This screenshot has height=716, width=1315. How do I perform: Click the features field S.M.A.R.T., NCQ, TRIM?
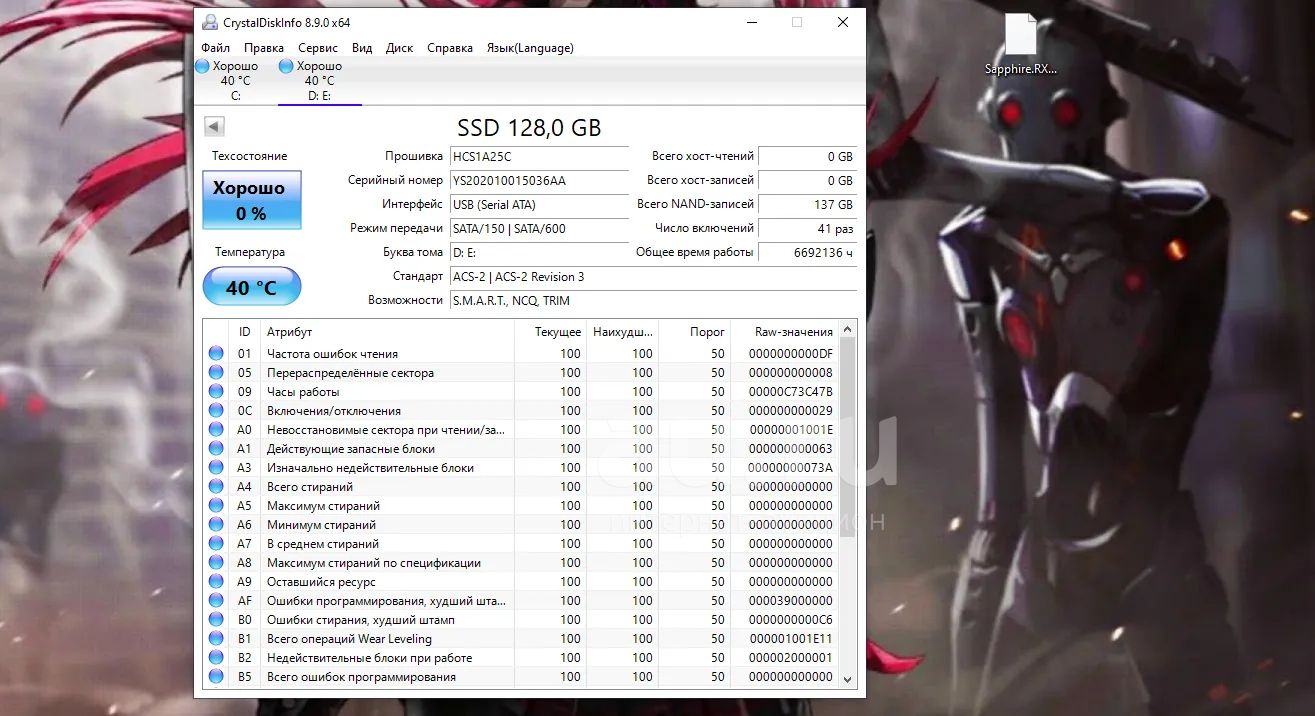coord(653,300)
